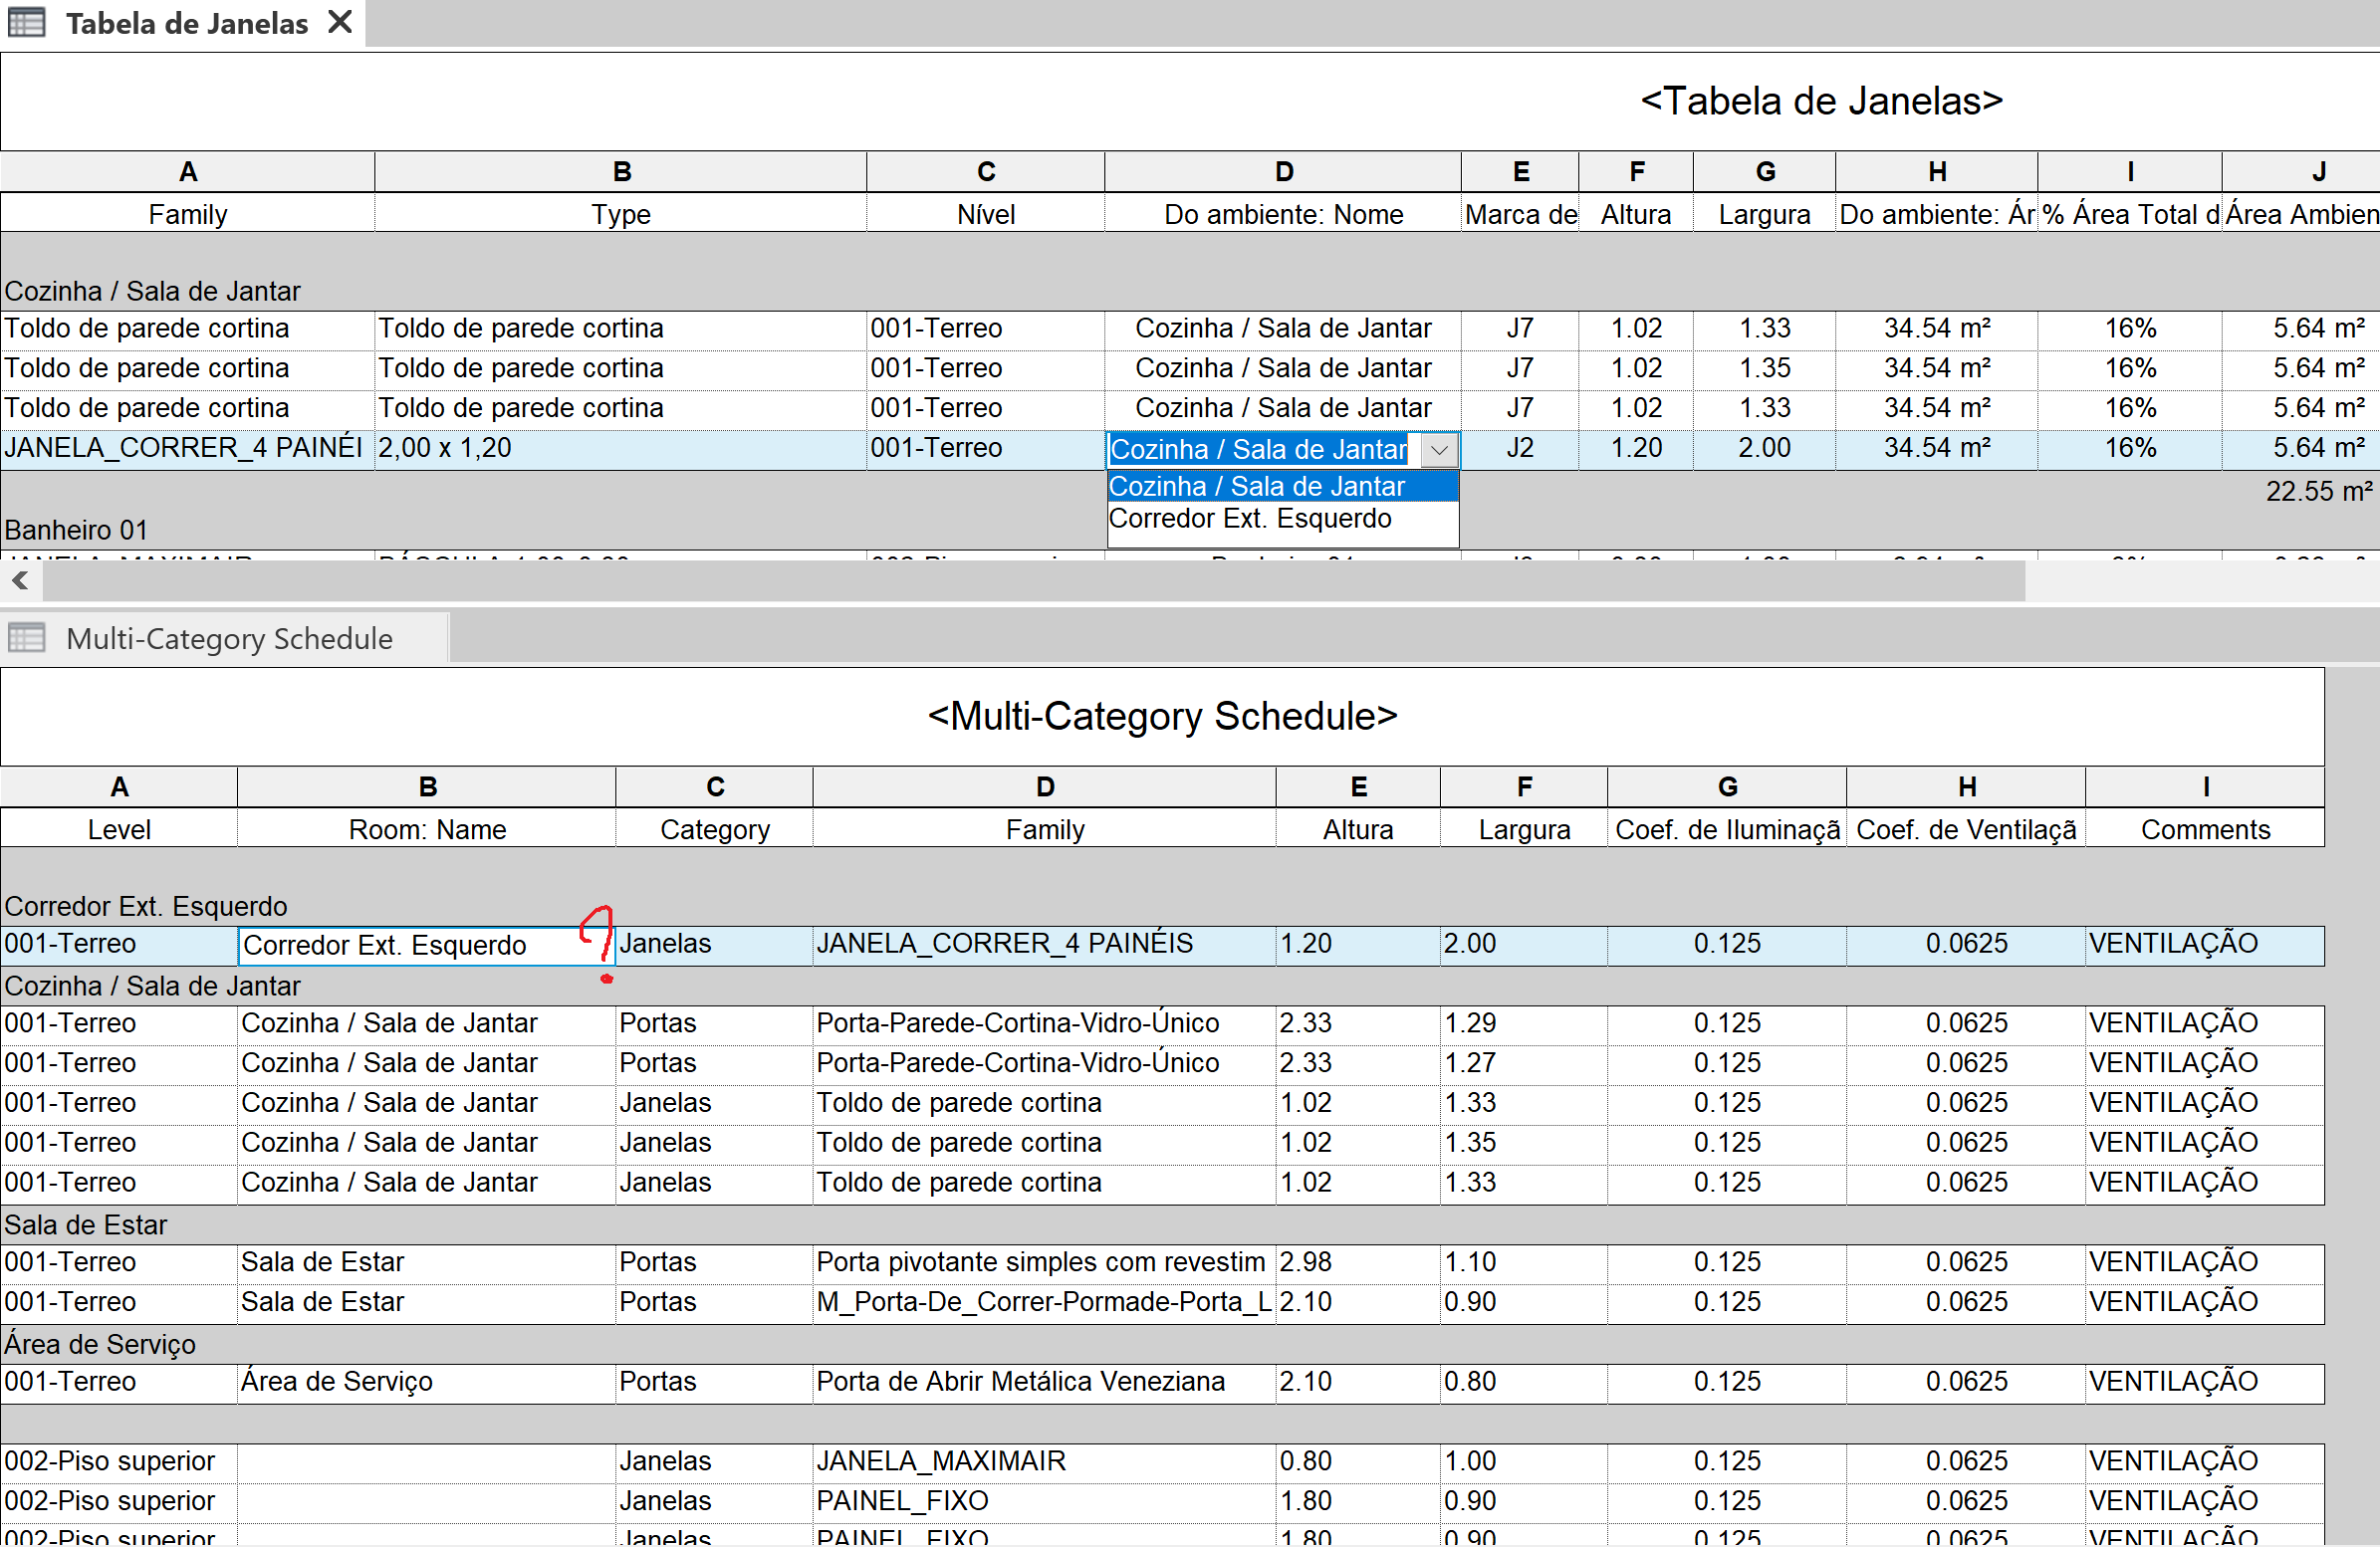The image size is (2380, 1547).
Task: Click the Tabela de Janelas schedule icon
Action: pyautogui.click(x=27, y=22)
